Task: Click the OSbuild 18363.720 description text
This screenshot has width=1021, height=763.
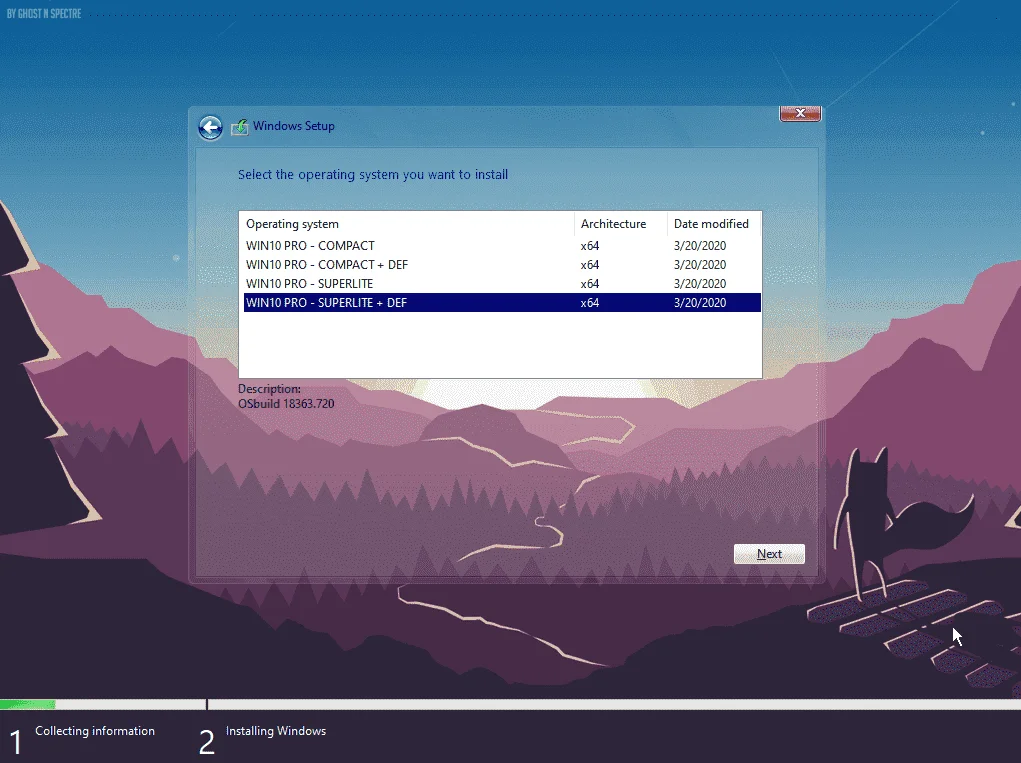Action: click(x=287, y=404)
